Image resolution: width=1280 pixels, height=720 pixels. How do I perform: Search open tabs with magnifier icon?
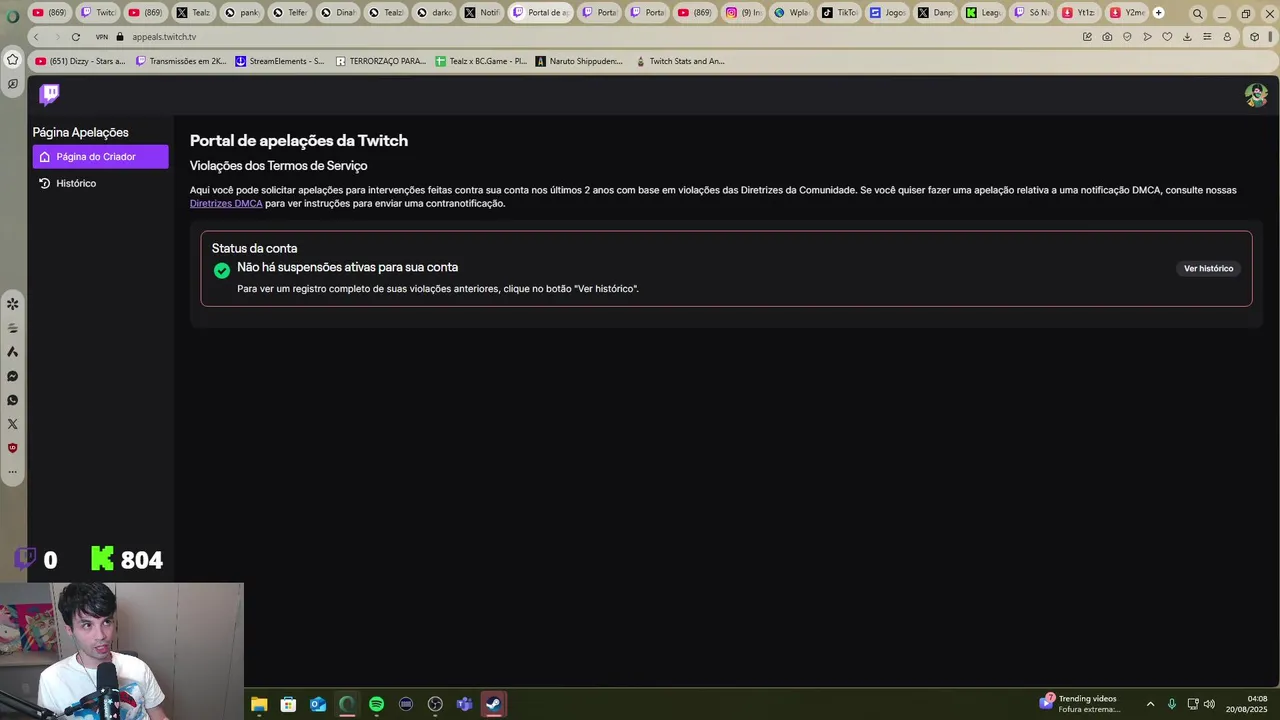1198,14
